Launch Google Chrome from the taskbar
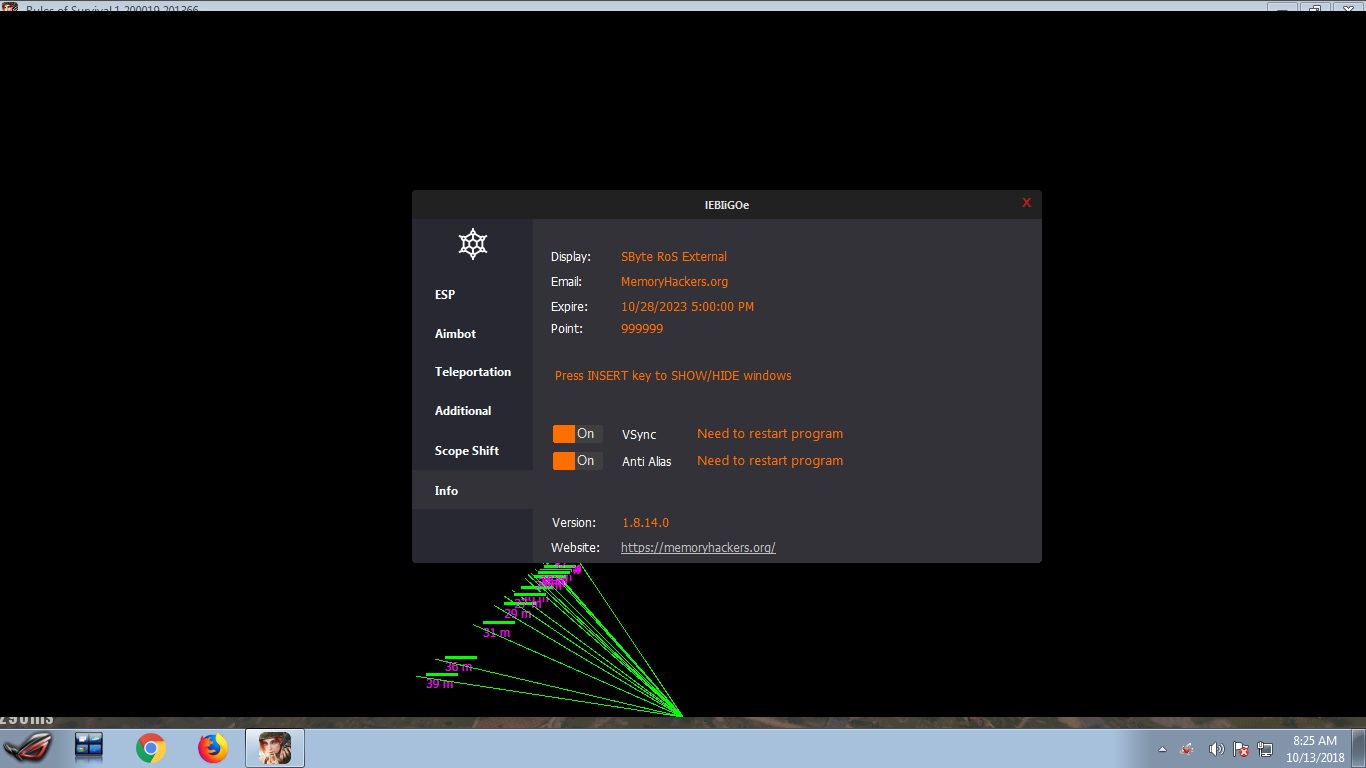Image resolution: width=1366 pixels, height=768 pixels. click(x=151, y=748)
